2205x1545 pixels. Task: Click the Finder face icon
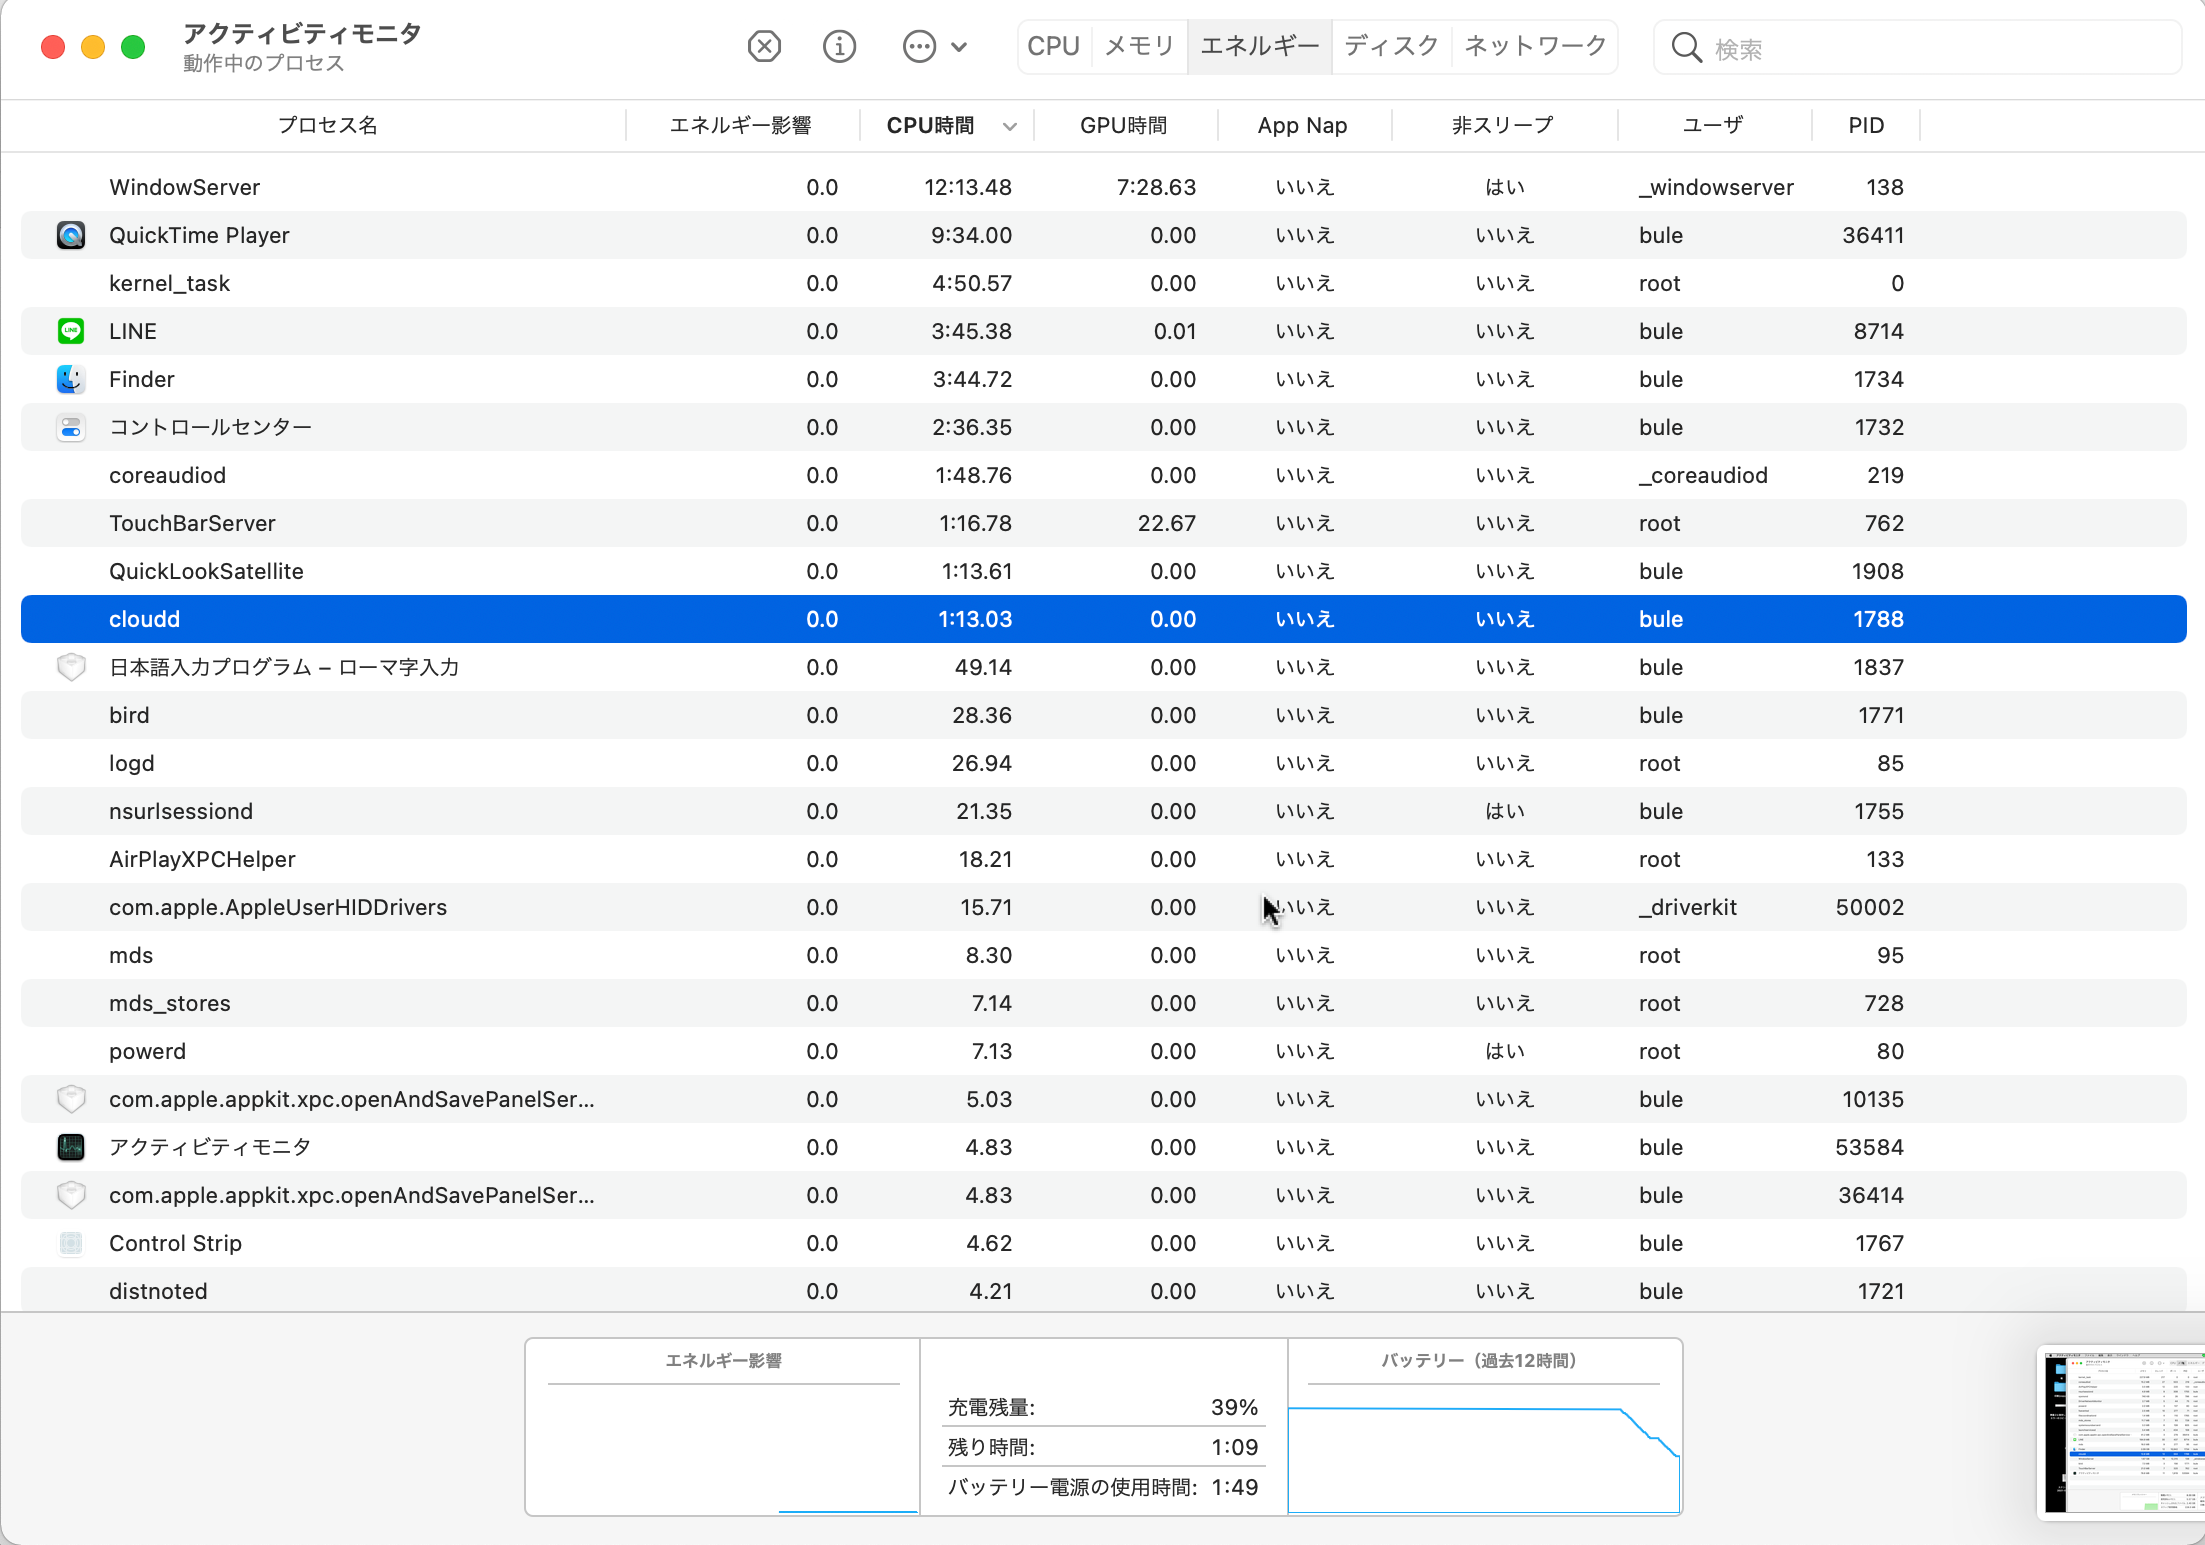click(x=71, y=379)
